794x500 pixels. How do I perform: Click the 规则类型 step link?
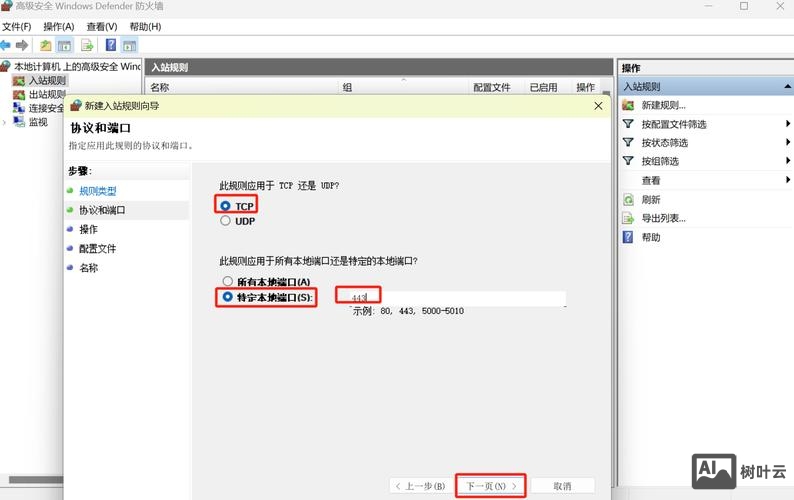pyautogui.click(x=98, y=191)
